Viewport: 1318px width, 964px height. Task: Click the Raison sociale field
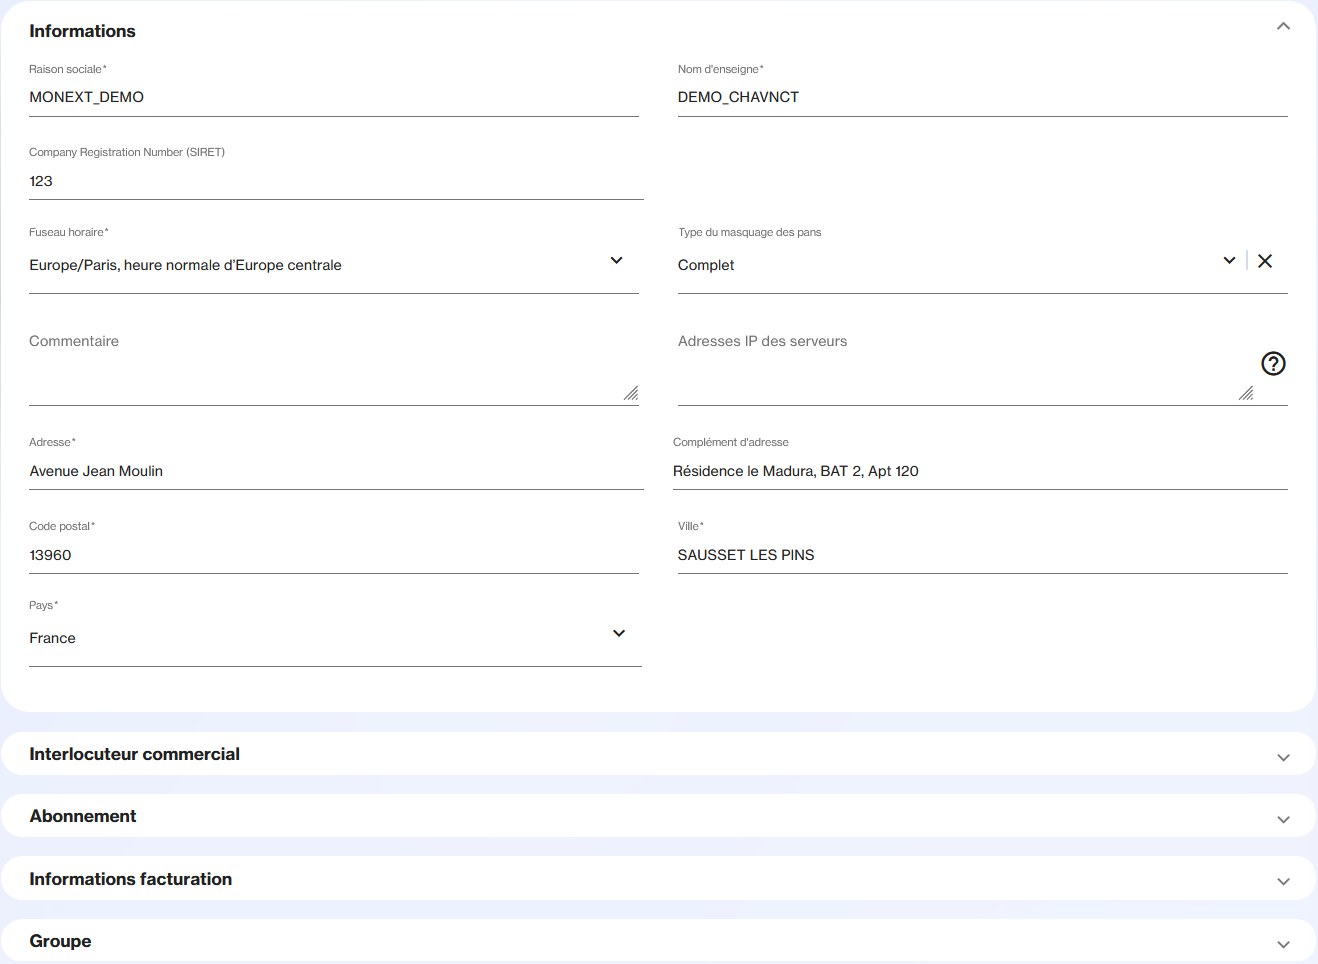(333, 97)
